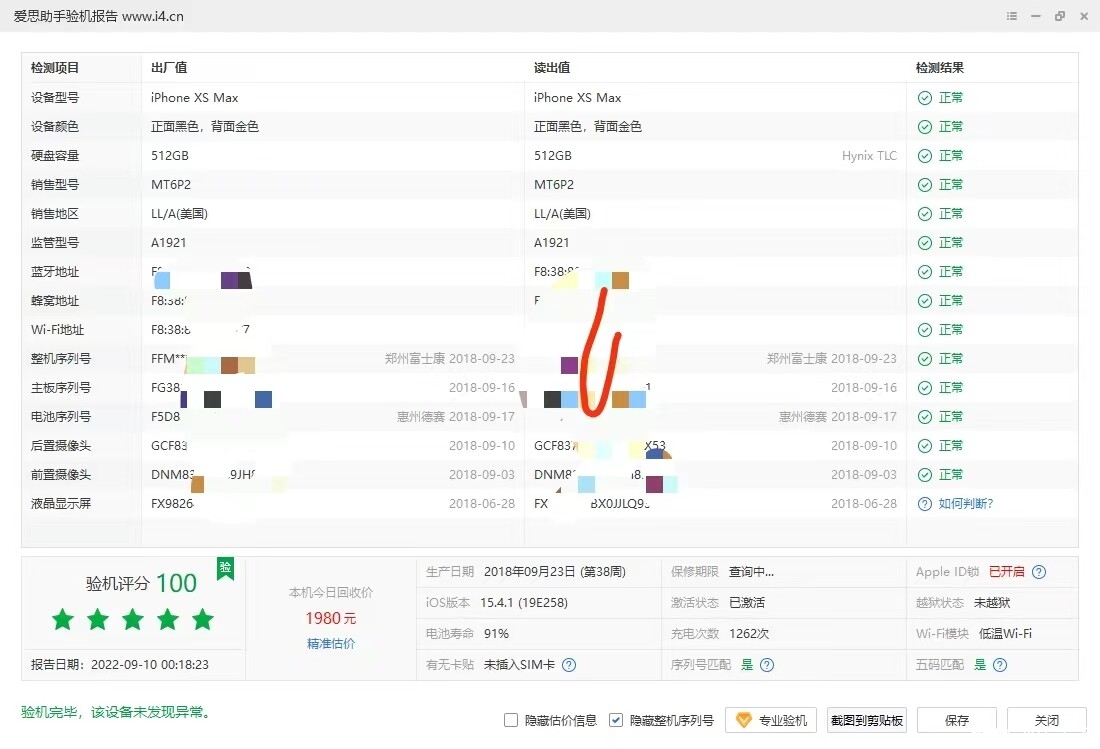Click the 检测结果 column header
The width and height of the screenshot is (1100, 749).
pos(939,68)
